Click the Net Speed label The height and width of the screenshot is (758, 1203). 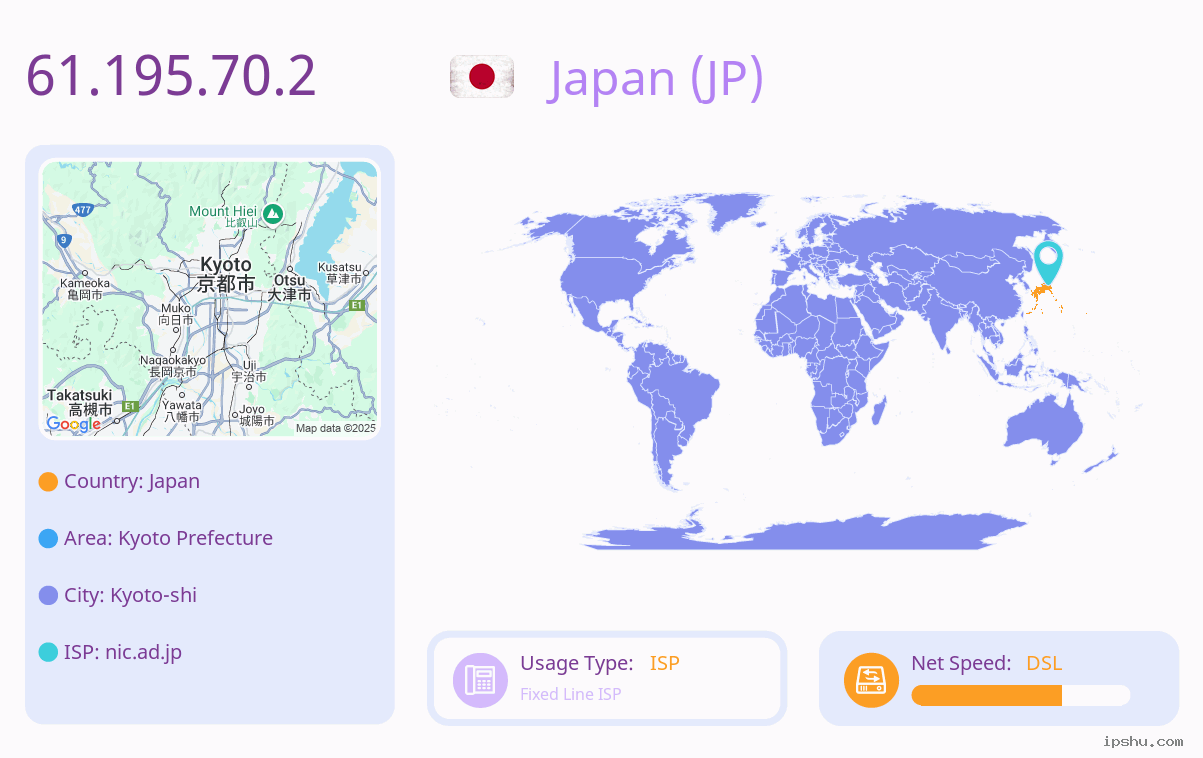click(961, 663)
